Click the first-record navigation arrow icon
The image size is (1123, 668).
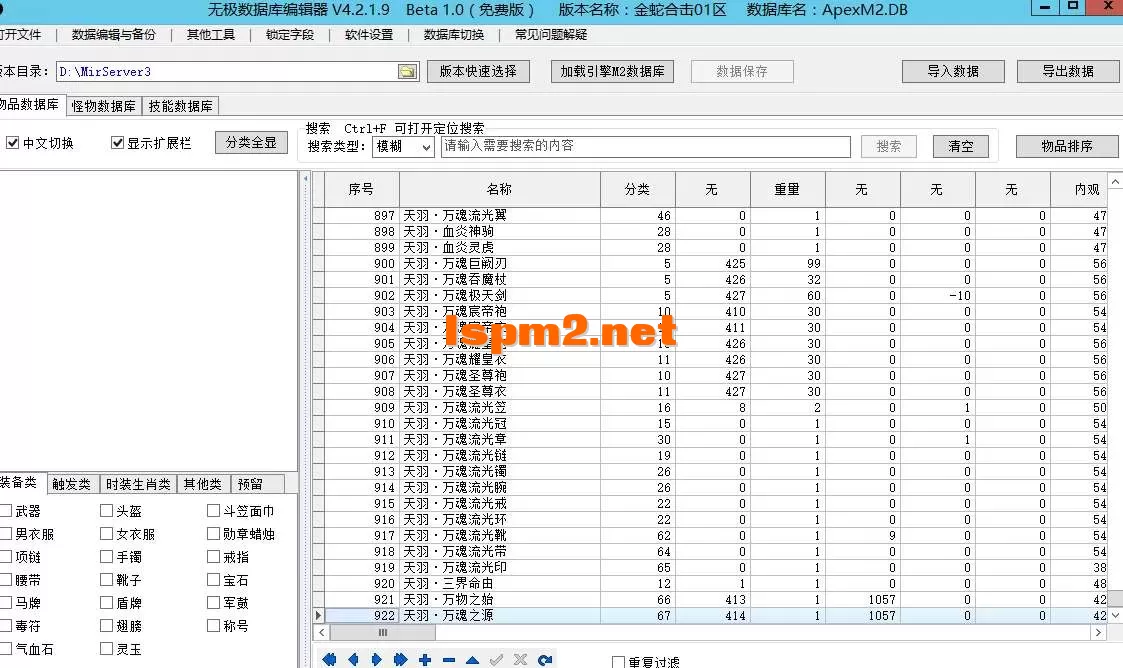point(330,658)
